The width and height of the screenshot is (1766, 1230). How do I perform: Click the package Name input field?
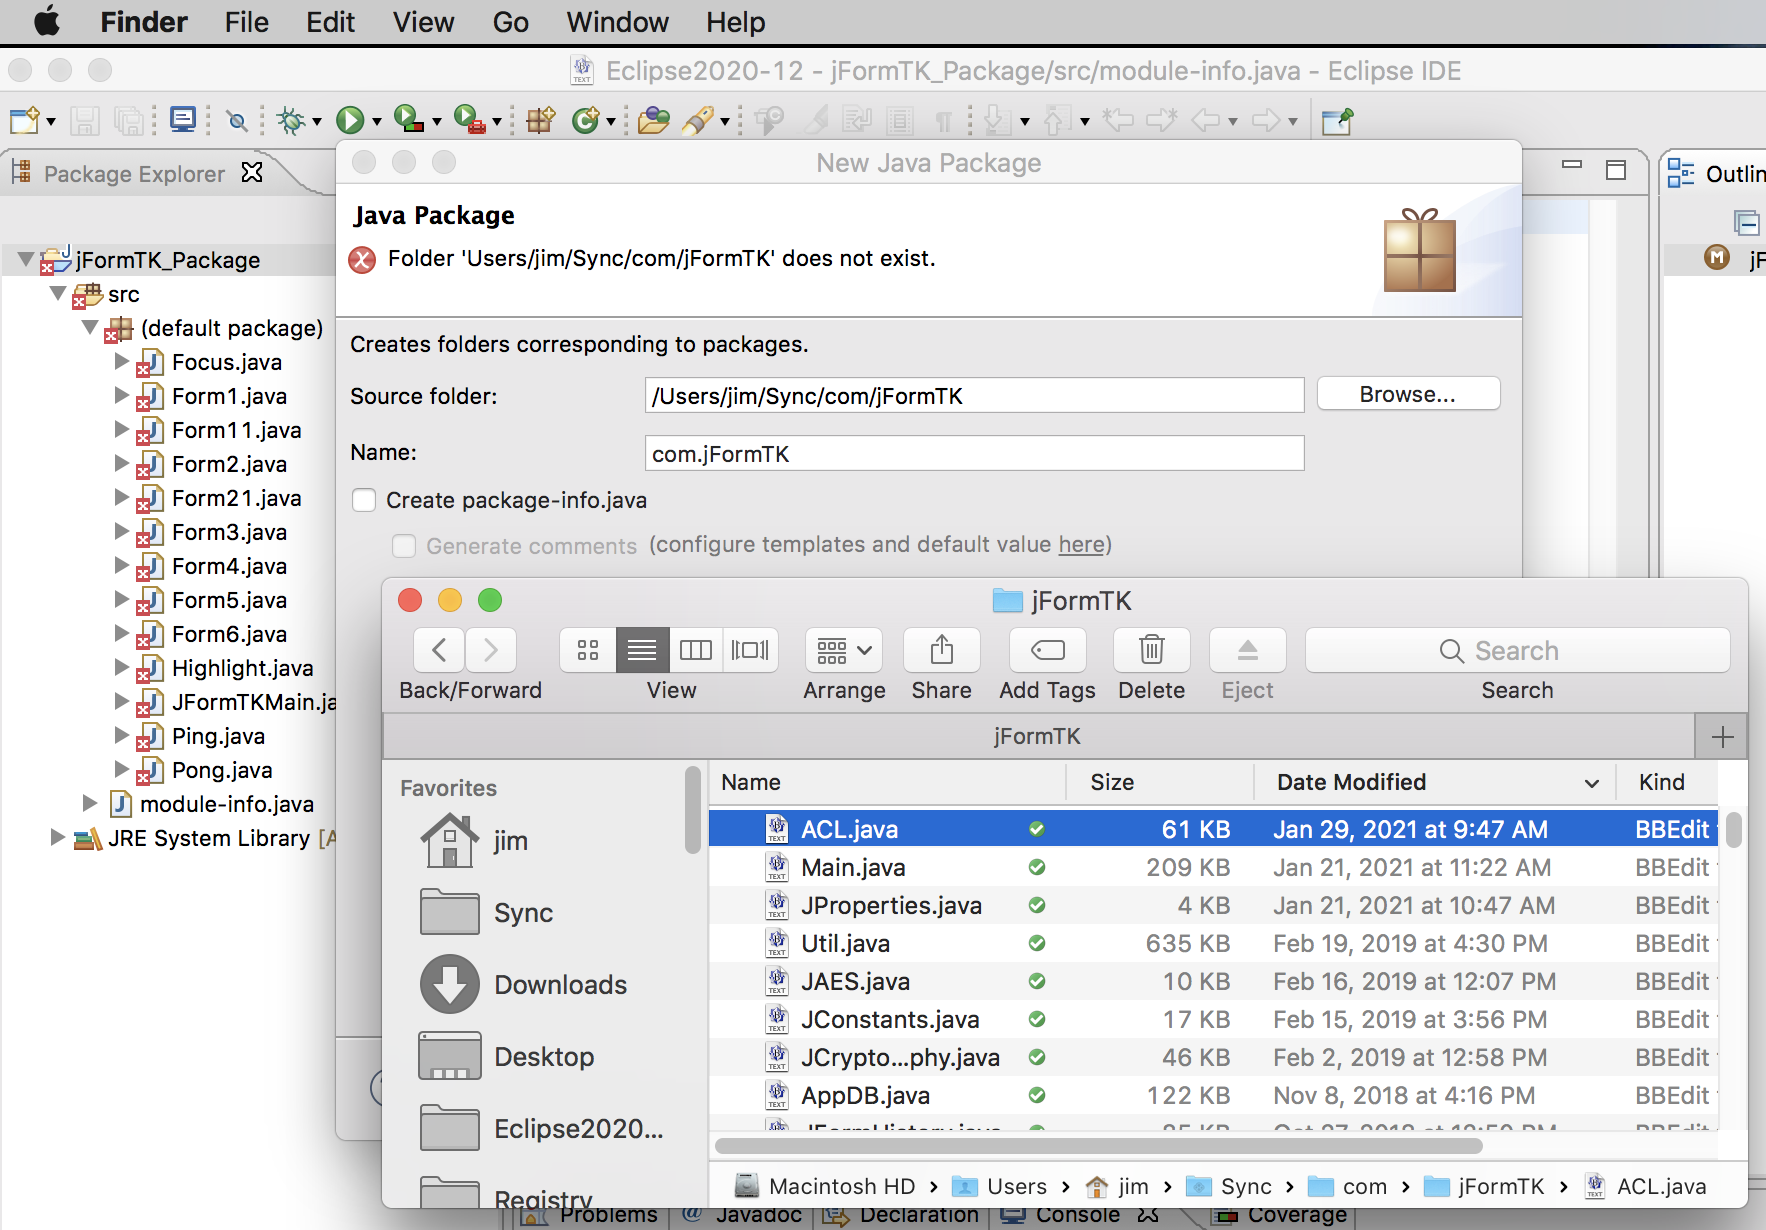[973, 454]
